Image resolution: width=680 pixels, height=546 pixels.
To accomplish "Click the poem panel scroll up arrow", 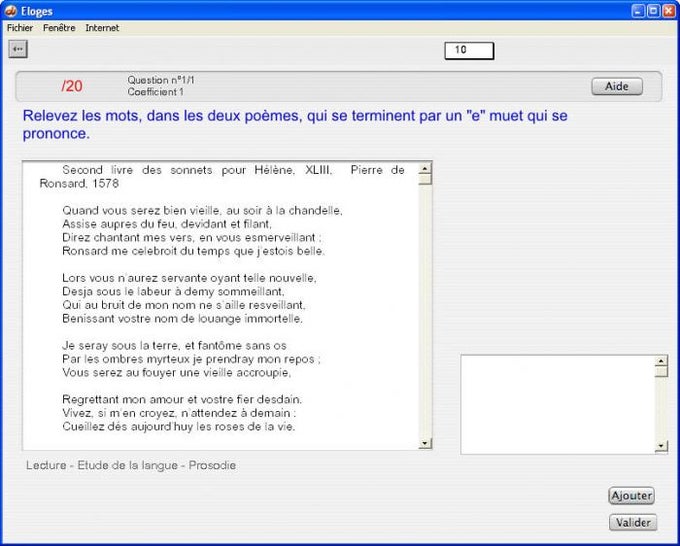I will (x=425, y=169).
